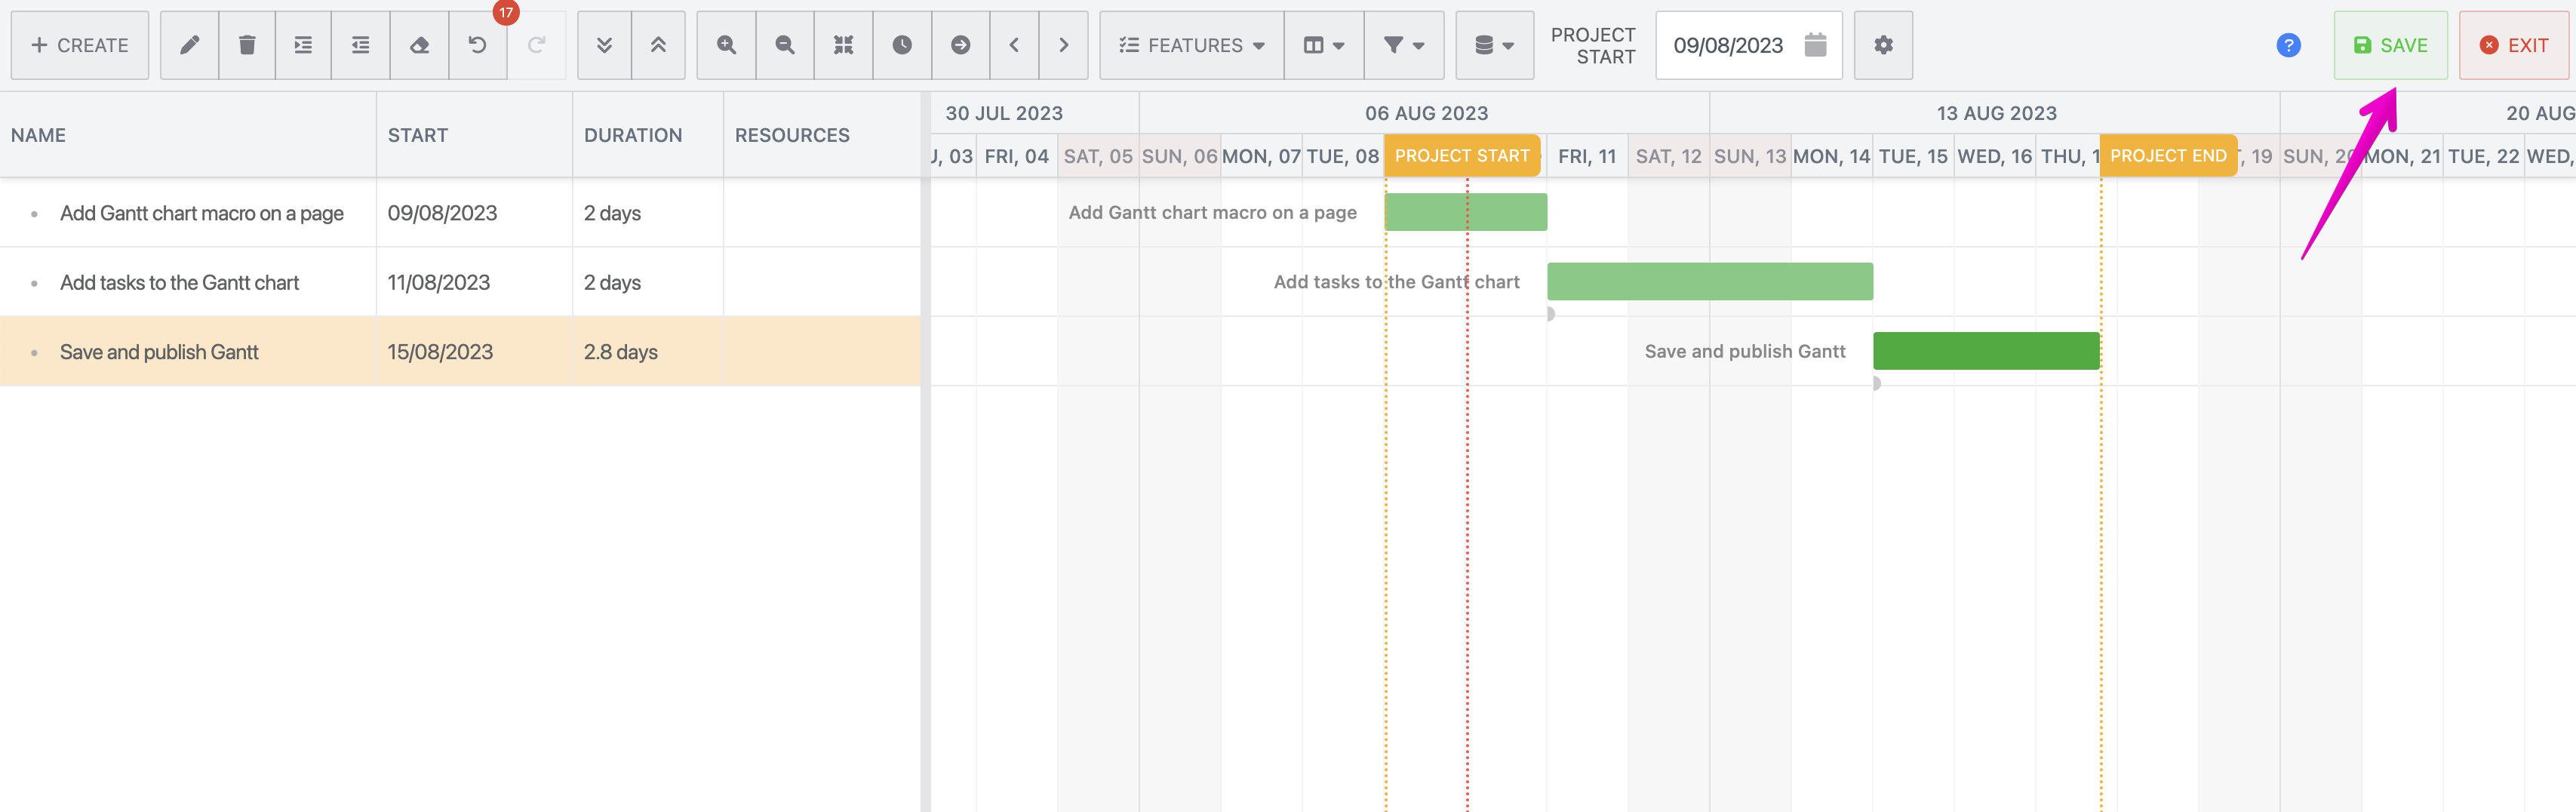Open the columns dropdown
Viewport: 2576px width, 812px height.
tap(1322, 45)
